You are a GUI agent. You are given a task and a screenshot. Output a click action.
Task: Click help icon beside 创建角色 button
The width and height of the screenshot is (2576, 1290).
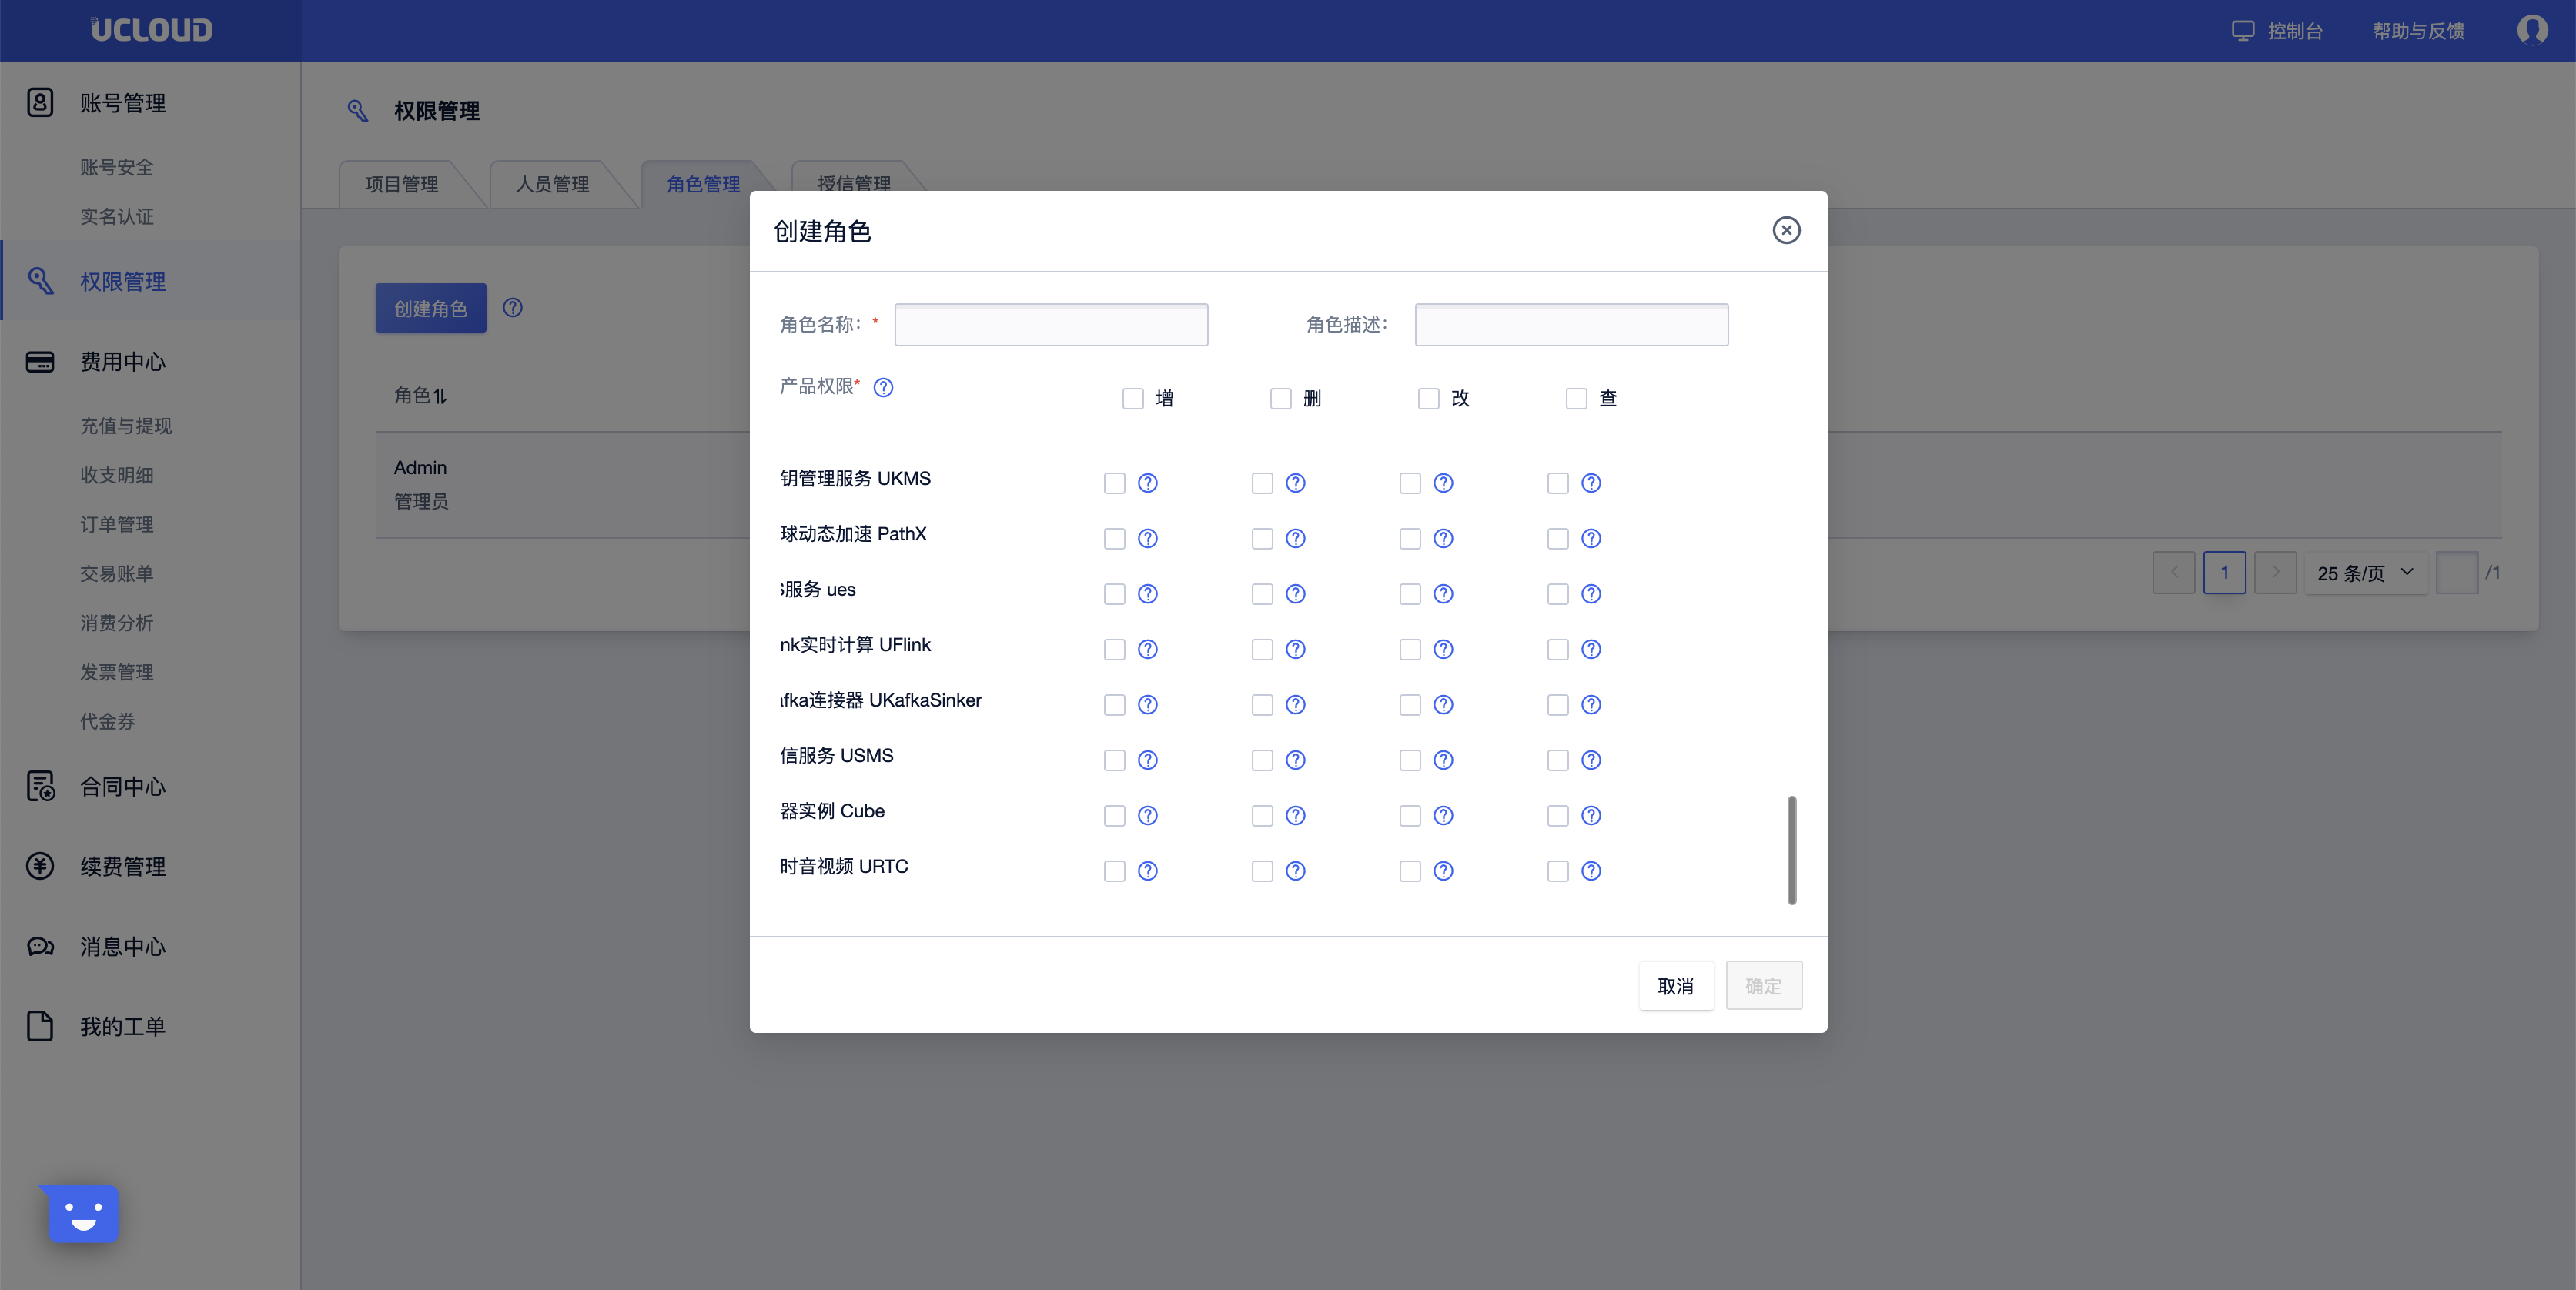512,308
